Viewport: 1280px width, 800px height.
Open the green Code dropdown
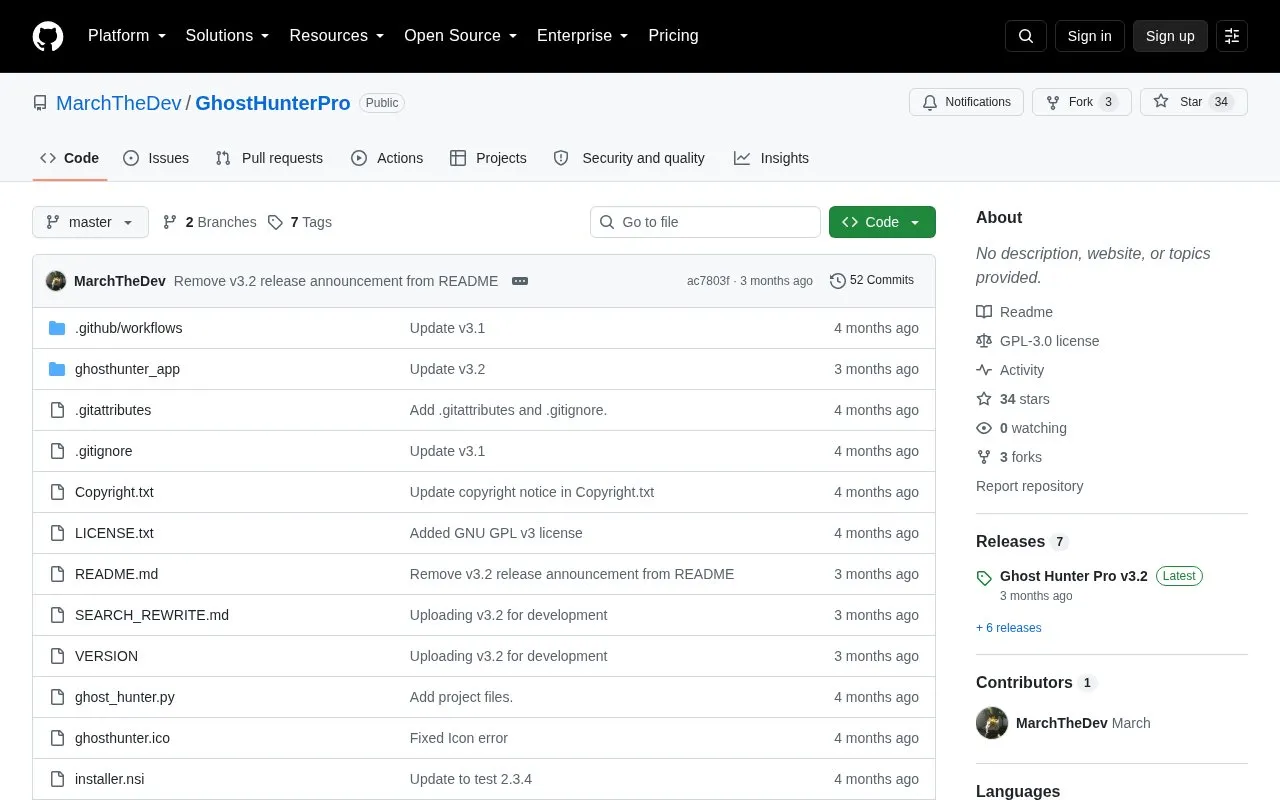(882, 222)
